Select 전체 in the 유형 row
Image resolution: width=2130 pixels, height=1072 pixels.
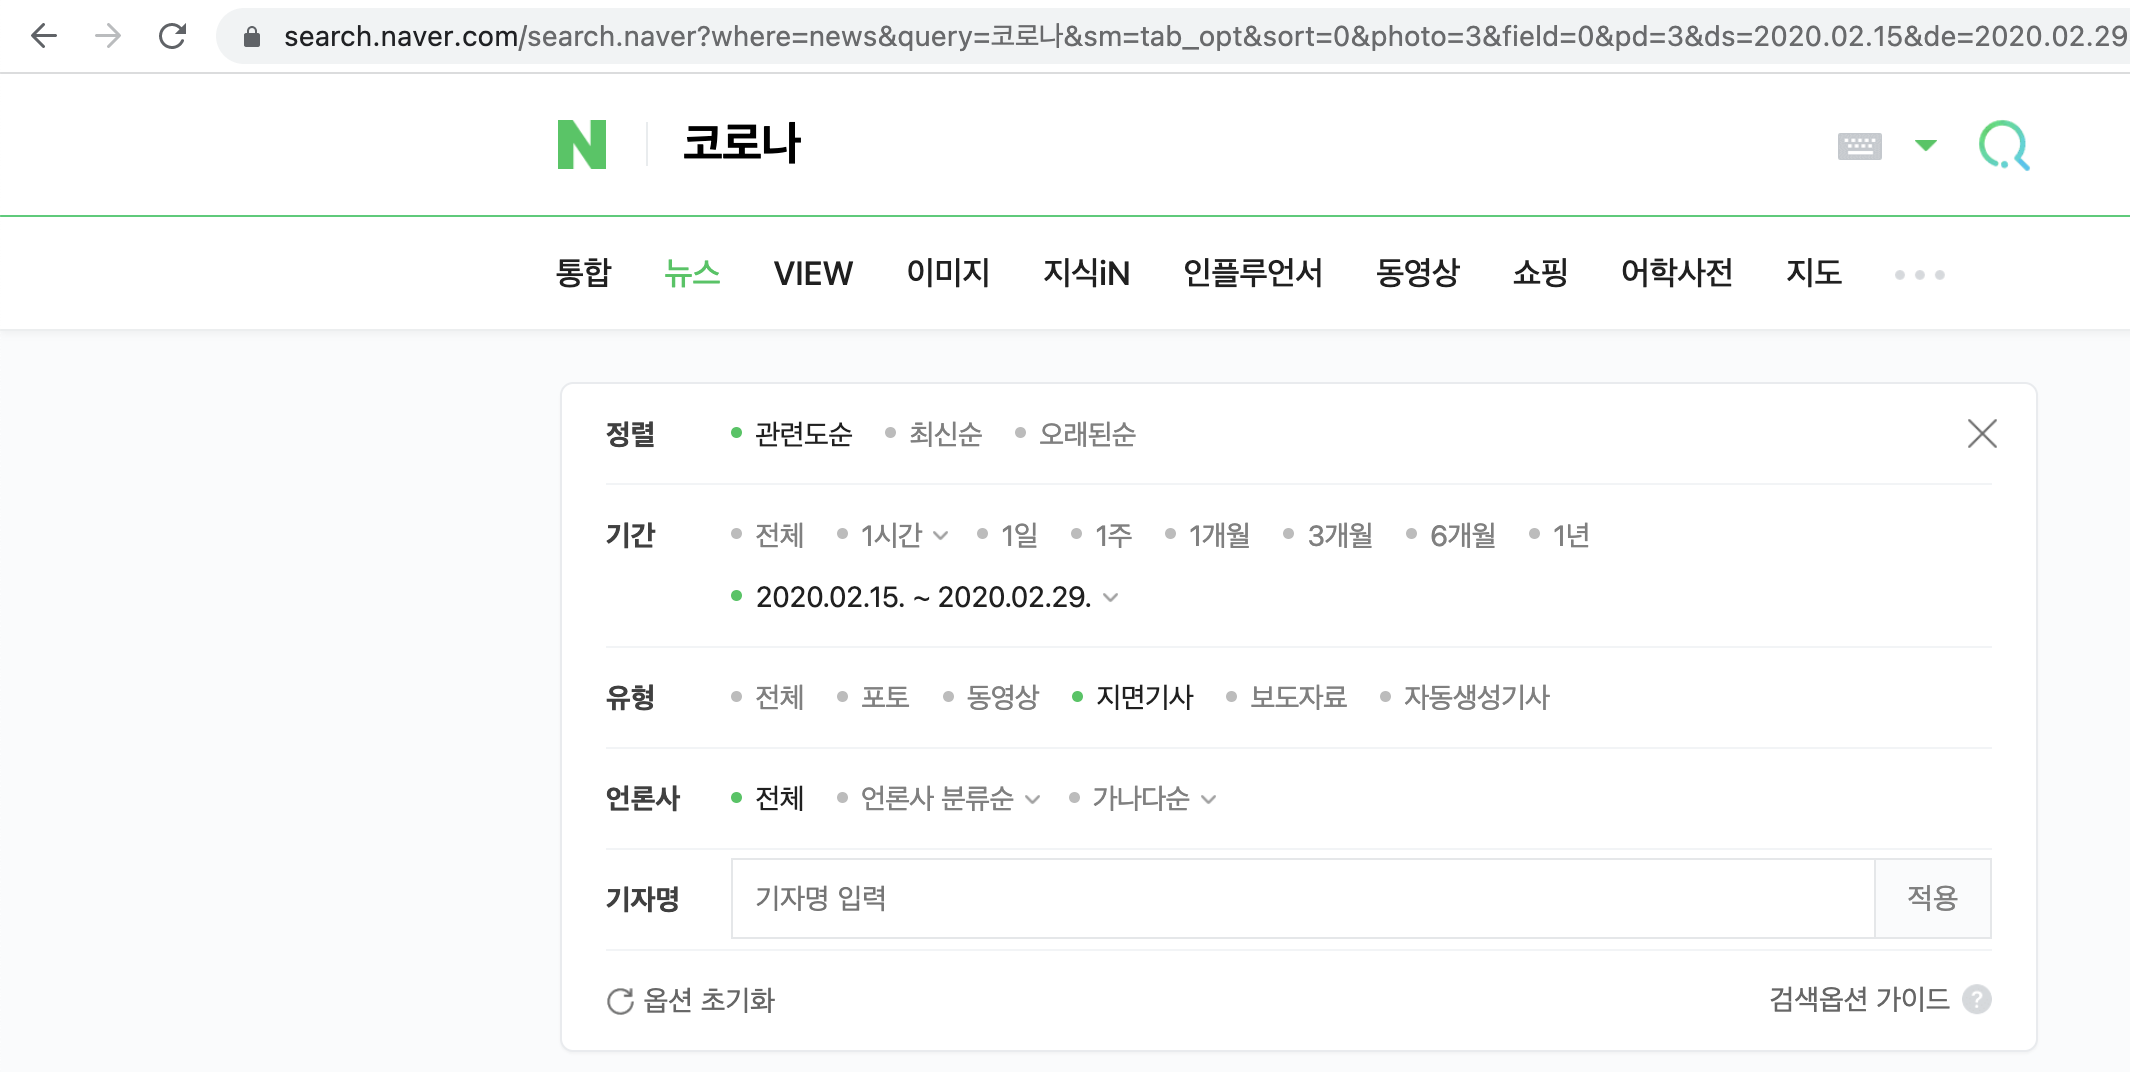779,697
